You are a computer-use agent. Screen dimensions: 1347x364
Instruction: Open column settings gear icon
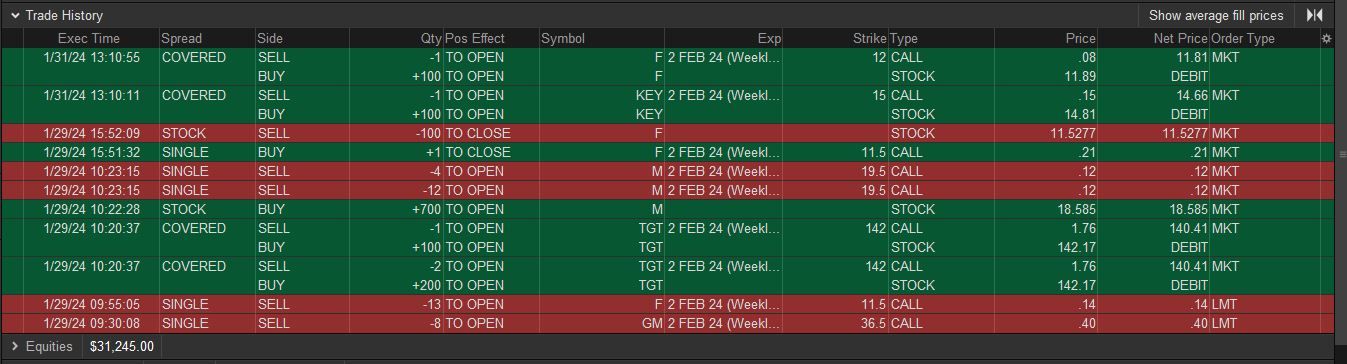point(1327,39)
